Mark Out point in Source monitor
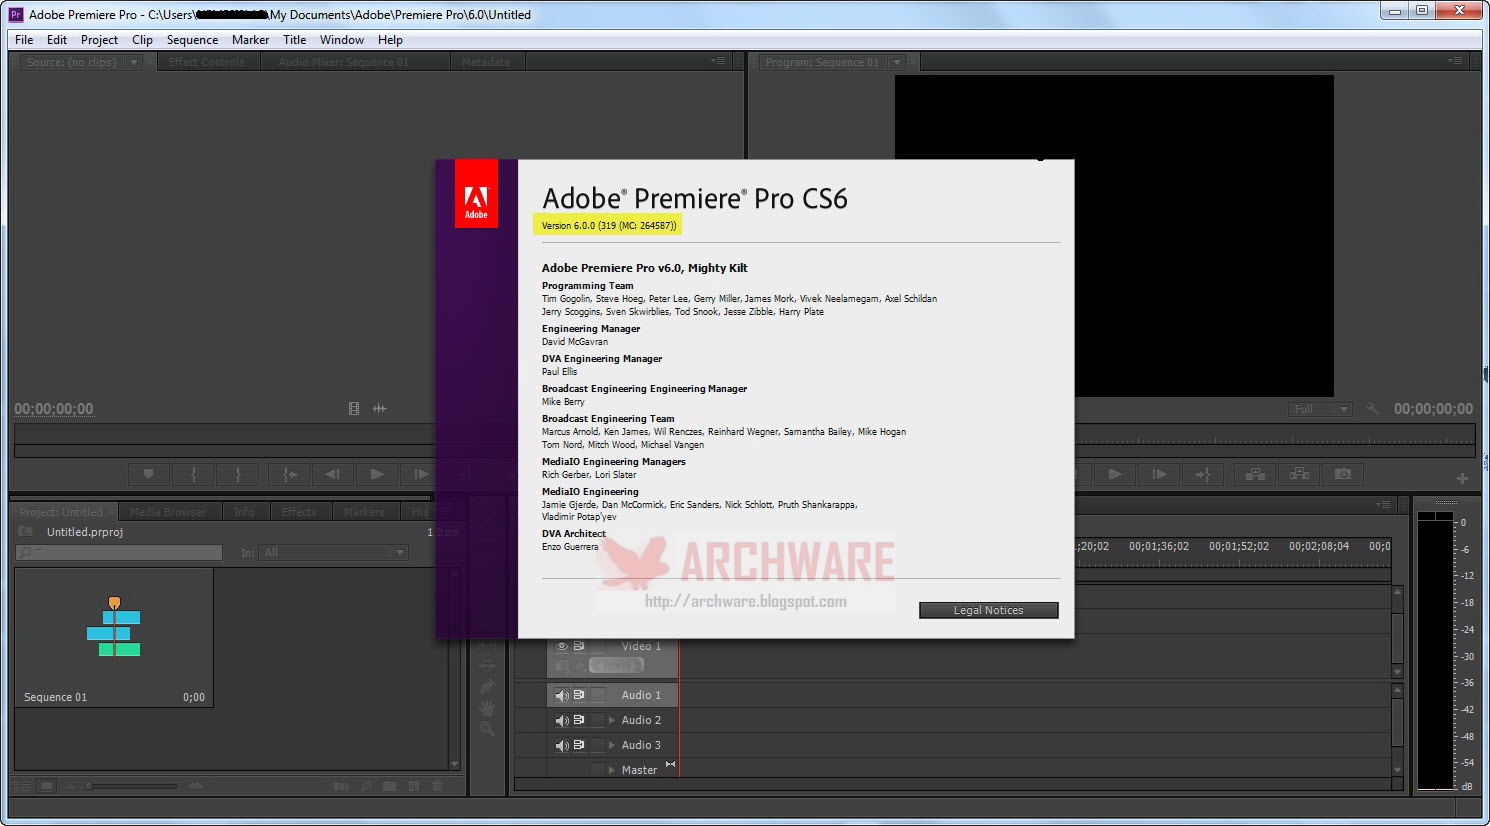Screen dimensions: 1490x826 point(238,474)
